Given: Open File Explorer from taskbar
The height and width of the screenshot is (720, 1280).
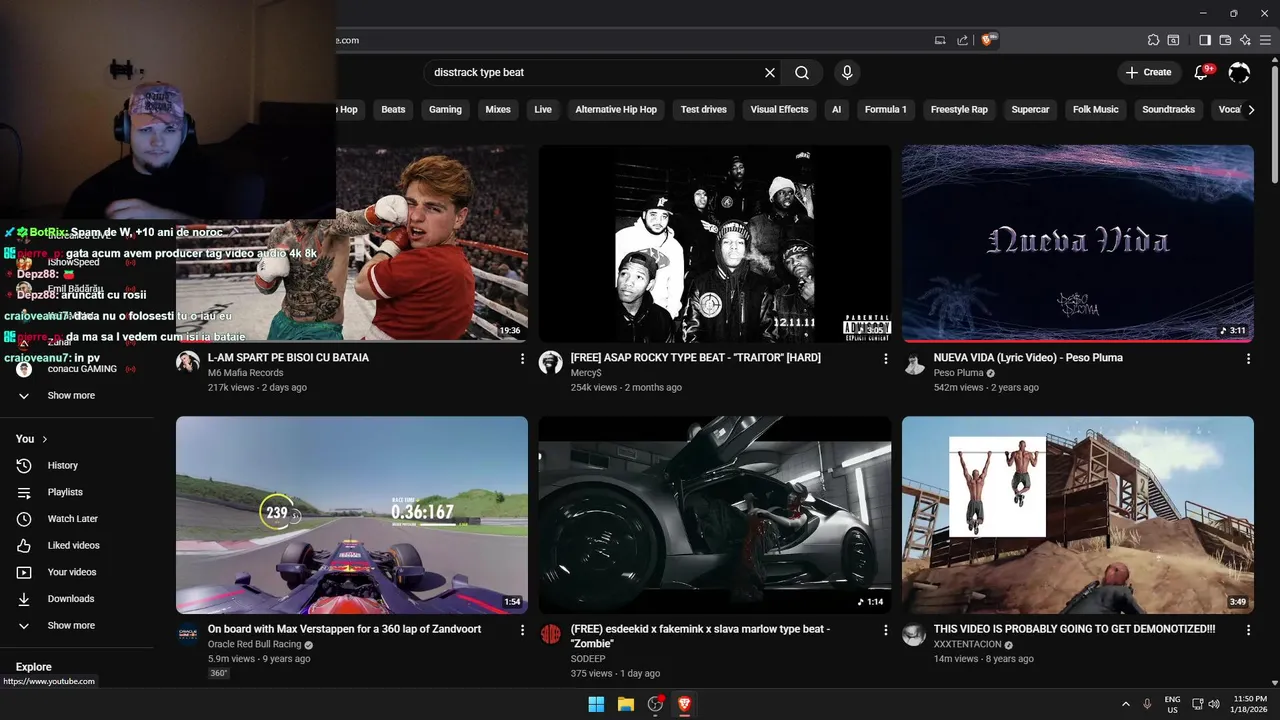Looking at the screenshot, I should coord(626,704).
